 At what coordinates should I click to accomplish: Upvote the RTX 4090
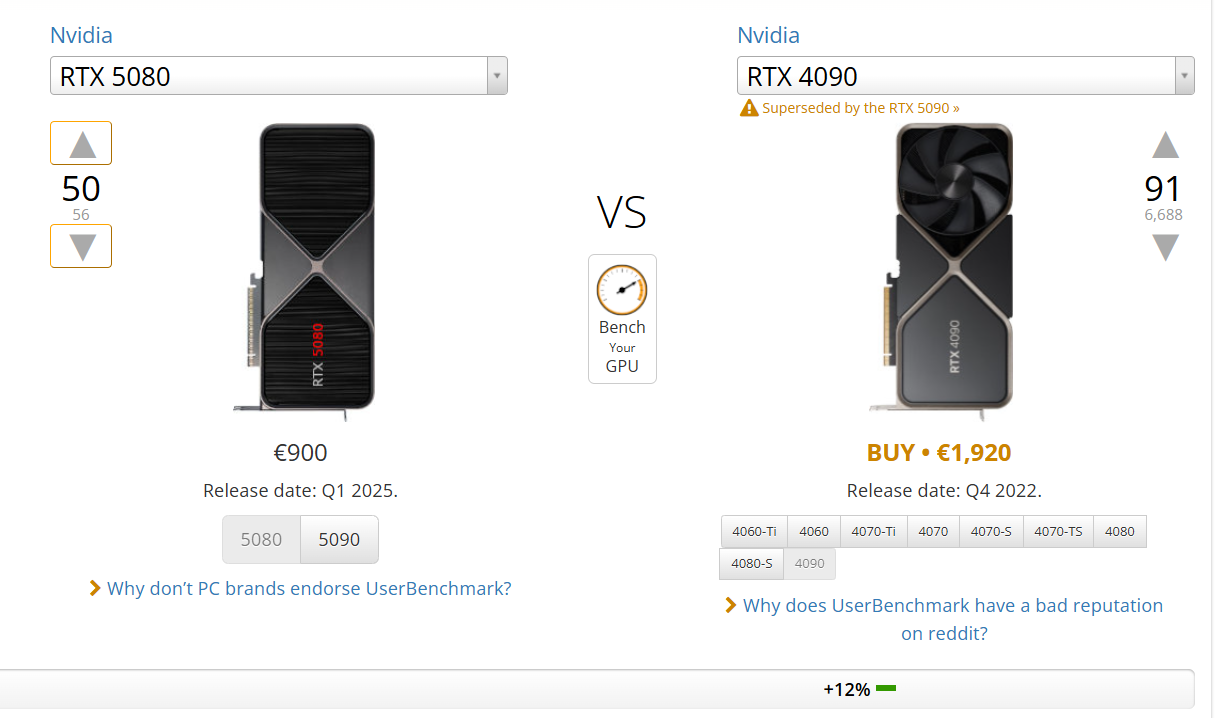[1165, 146]
